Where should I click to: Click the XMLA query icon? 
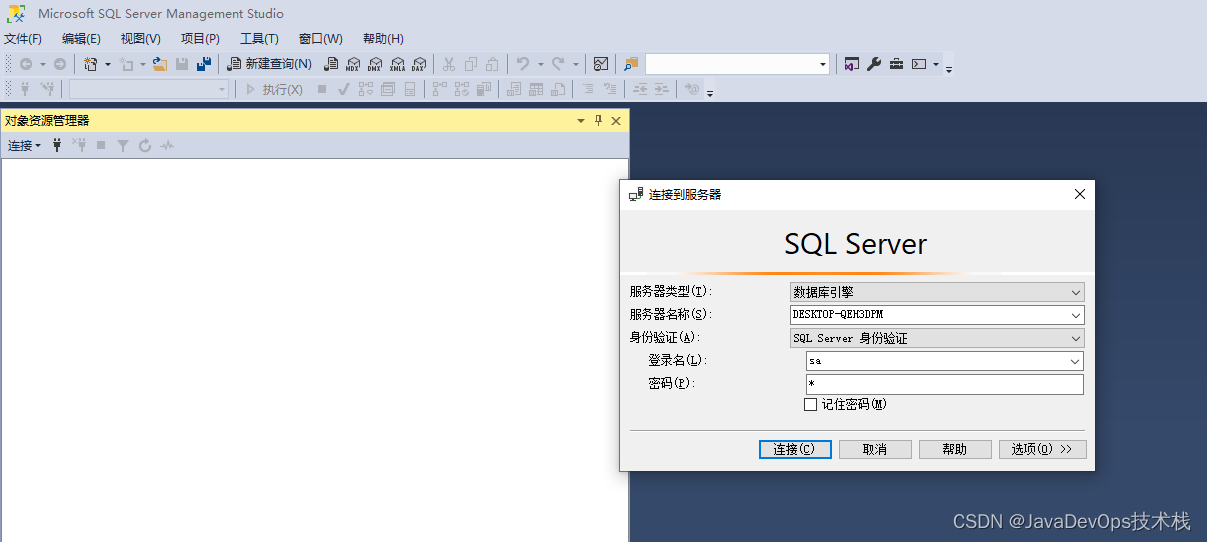[x=397, y=64]
